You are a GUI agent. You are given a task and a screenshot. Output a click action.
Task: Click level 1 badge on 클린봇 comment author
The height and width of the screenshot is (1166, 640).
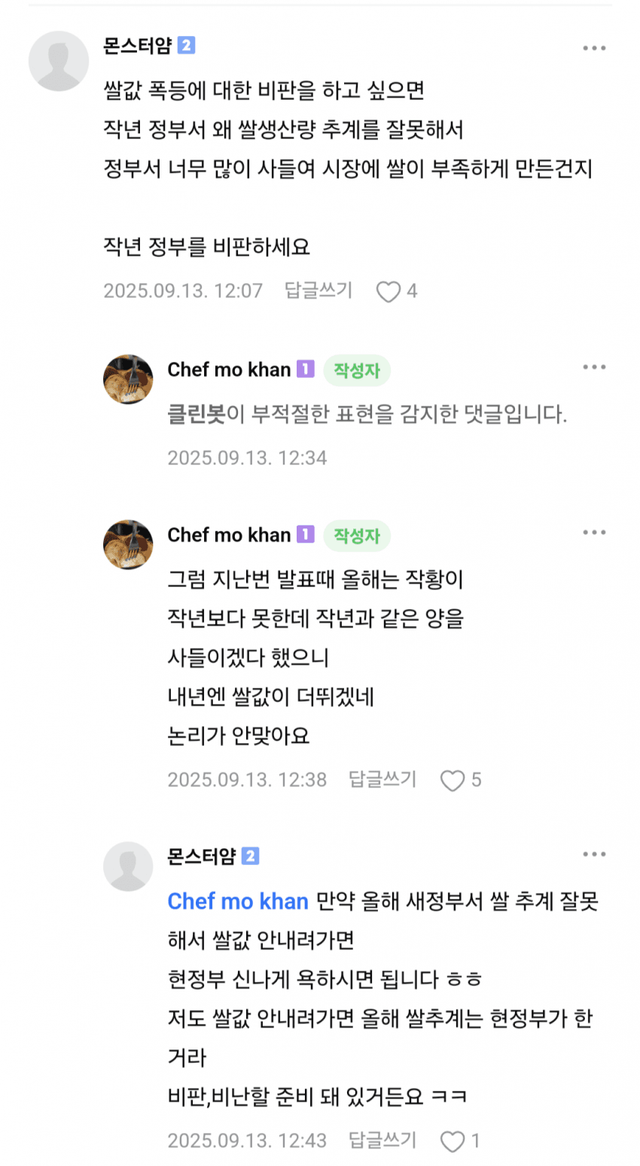[x=305, y=370]
